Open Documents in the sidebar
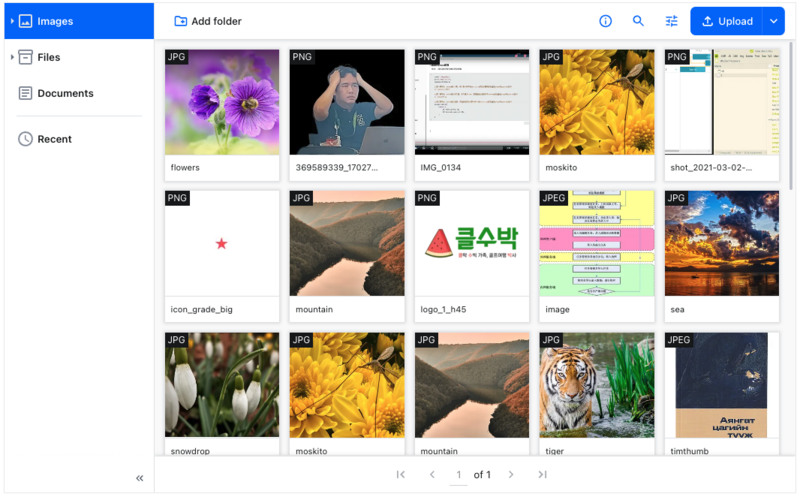This screenshot has height=497, width=800. tap(65, 93)
